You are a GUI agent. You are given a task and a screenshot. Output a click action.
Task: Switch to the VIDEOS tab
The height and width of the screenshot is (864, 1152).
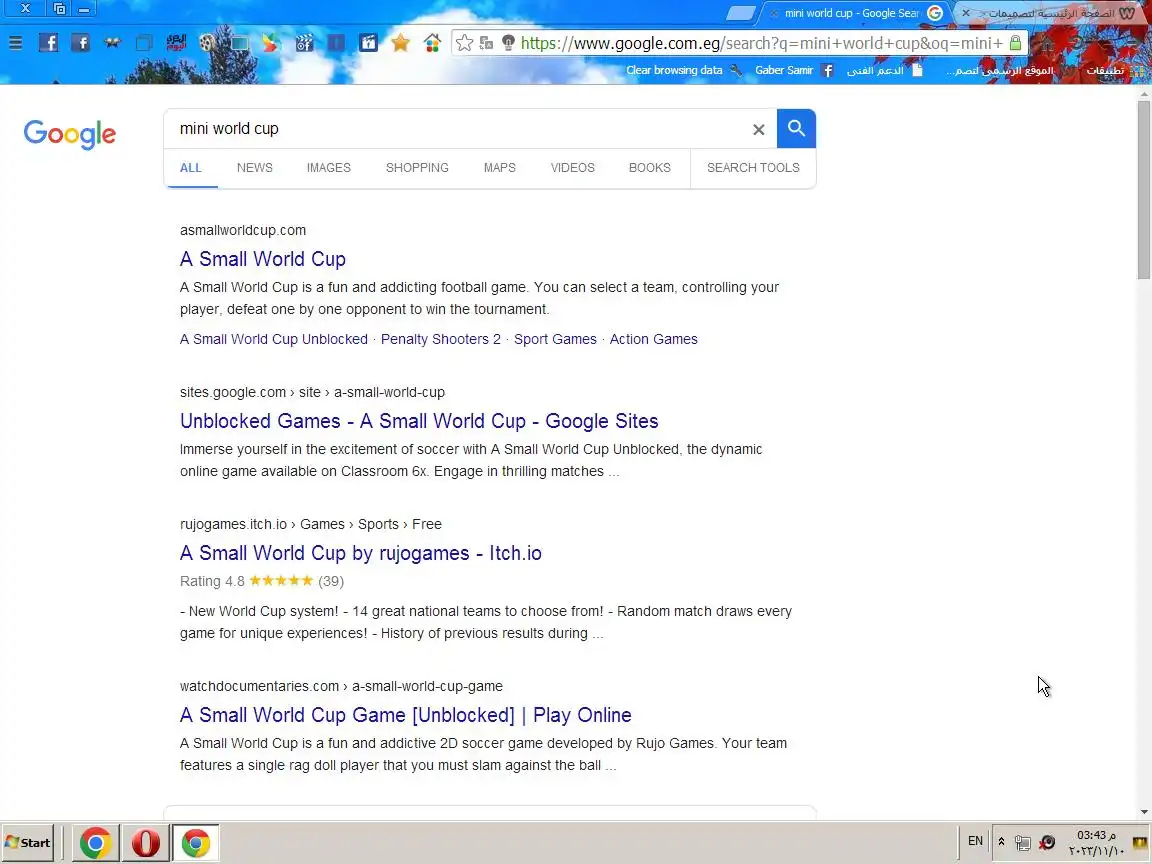[x=572, y=168]
